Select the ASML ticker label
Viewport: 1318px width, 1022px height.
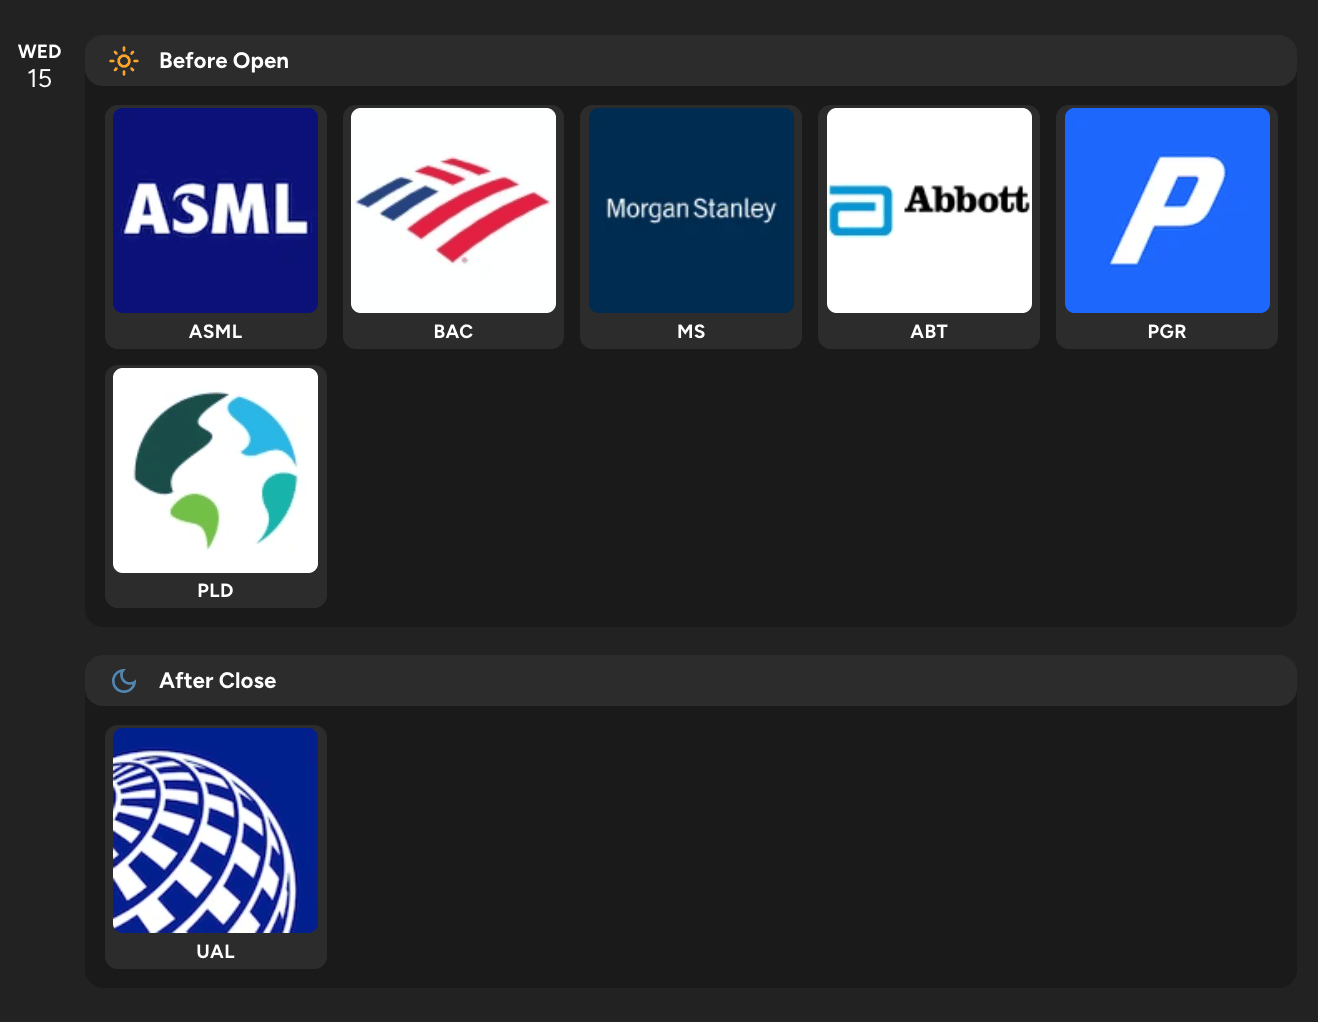[215, 331]
